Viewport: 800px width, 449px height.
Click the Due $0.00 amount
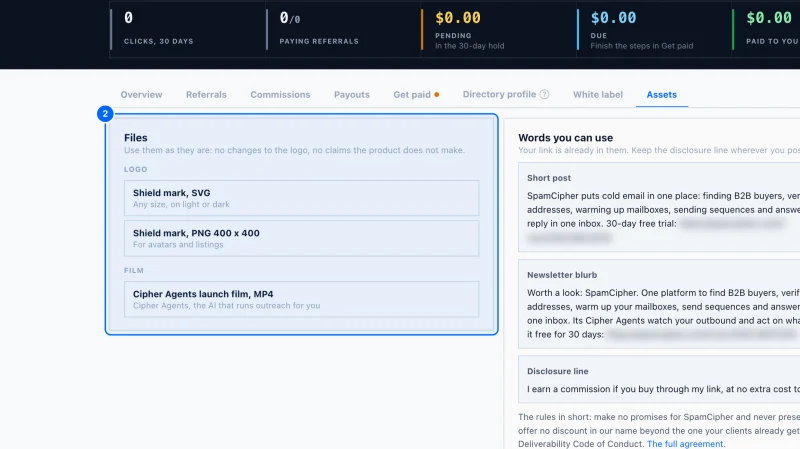pos(613,18)
